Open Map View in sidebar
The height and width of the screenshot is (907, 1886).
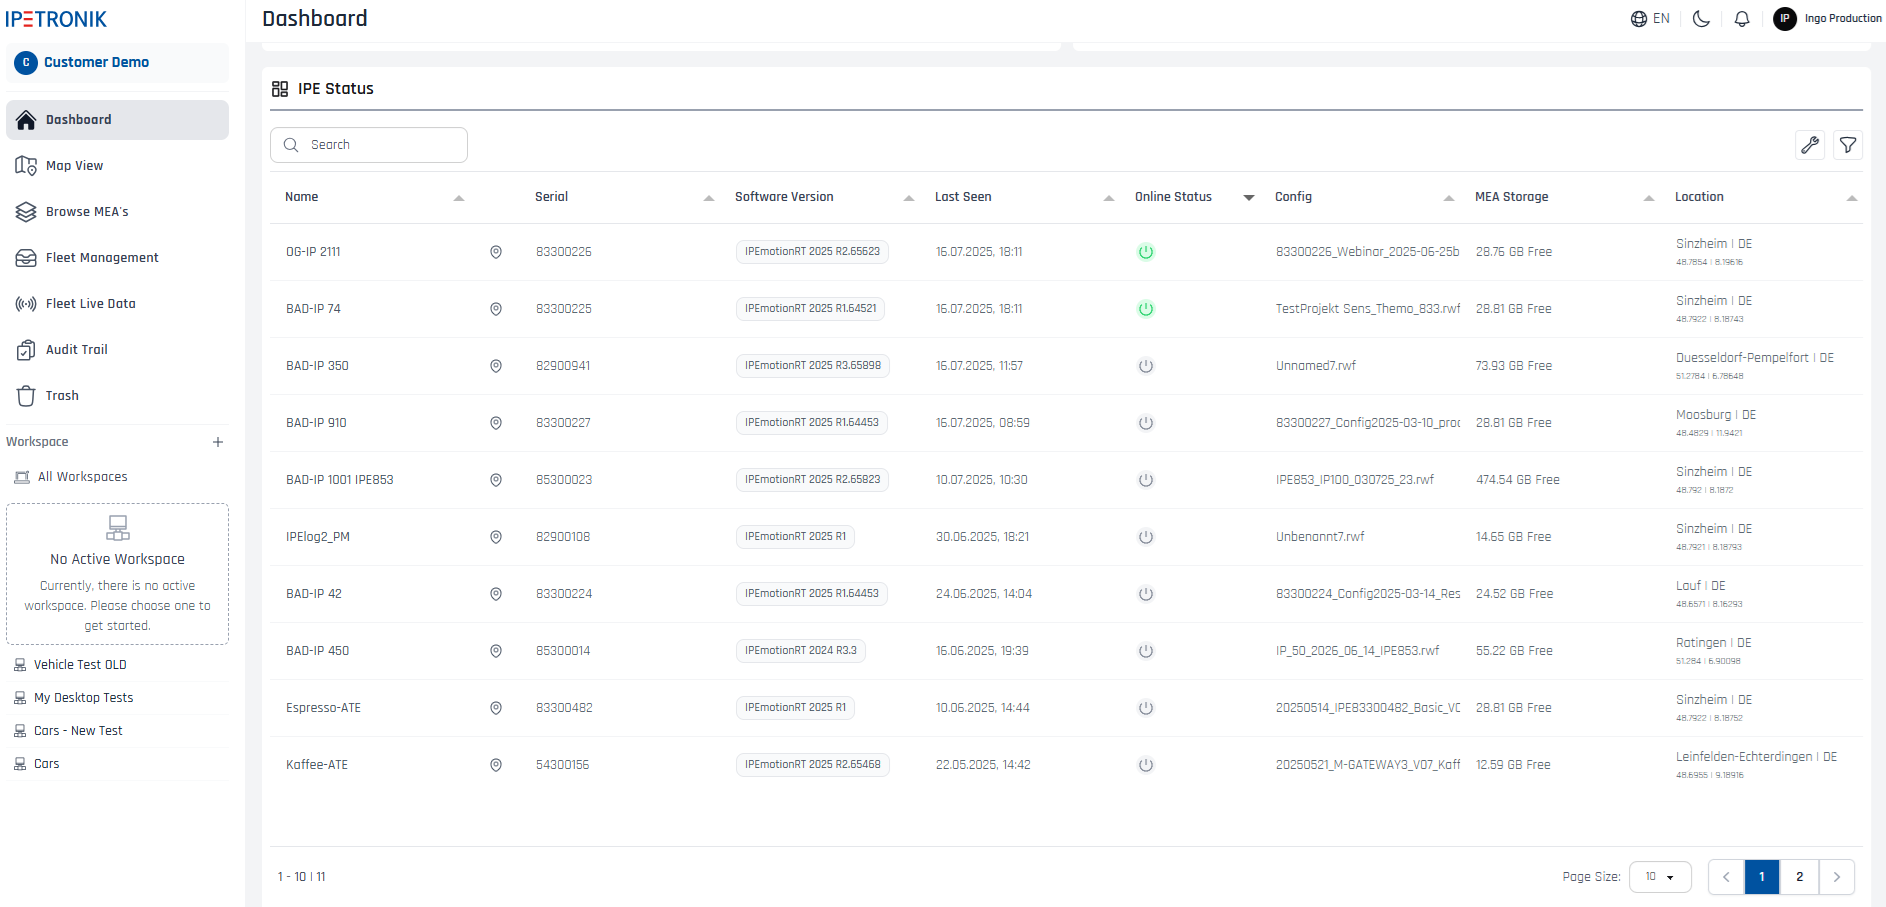pos(74,166)
